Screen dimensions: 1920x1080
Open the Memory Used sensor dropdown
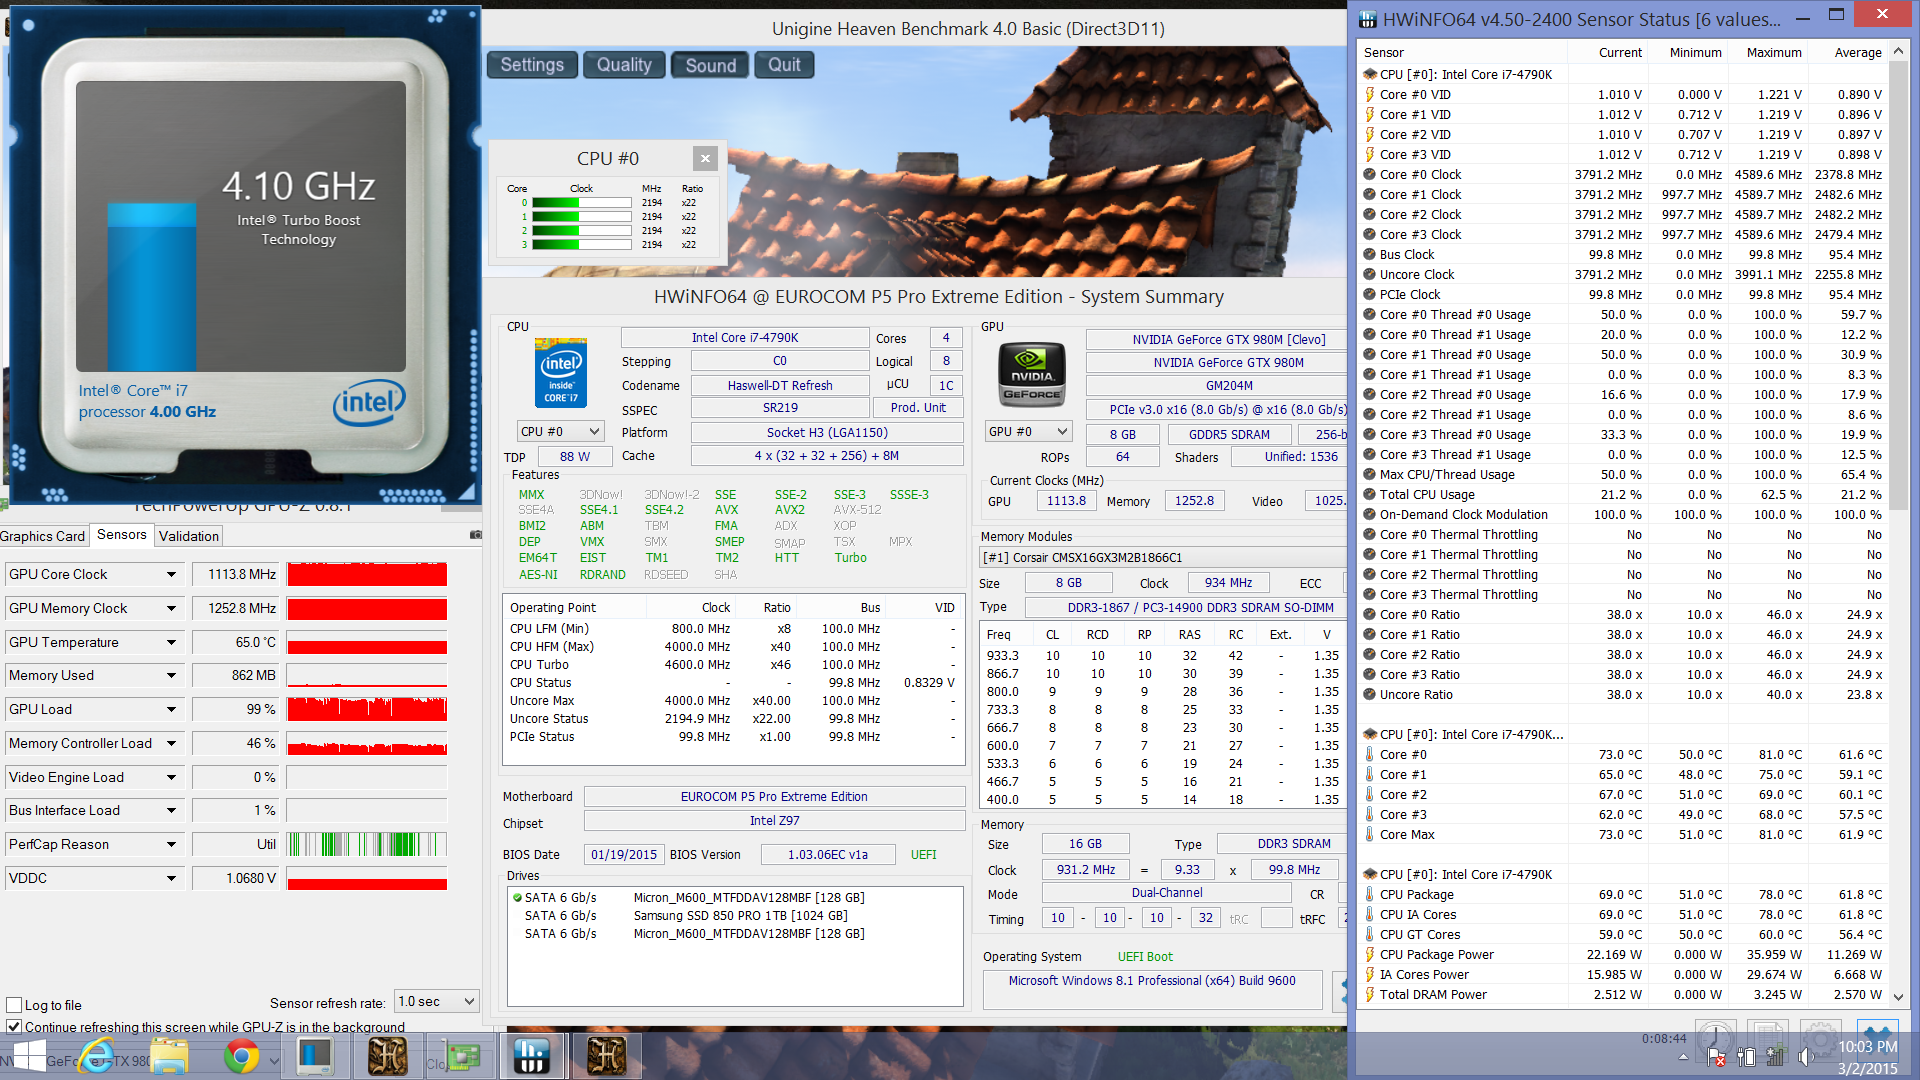[171, 675]
